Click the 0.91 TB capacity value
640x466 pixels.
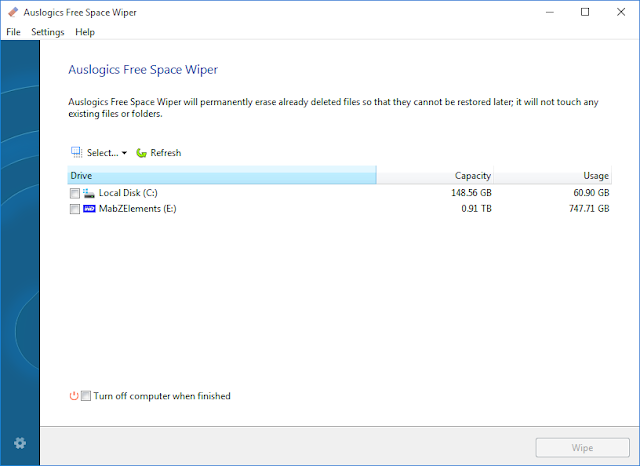[476, 209]
